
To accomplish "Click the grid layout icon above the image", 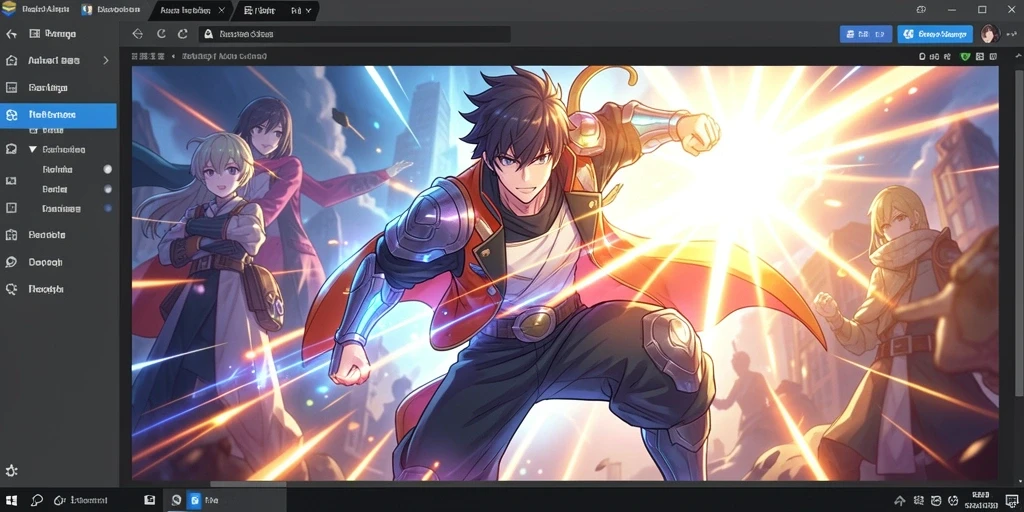I will [x=980, y=57].
